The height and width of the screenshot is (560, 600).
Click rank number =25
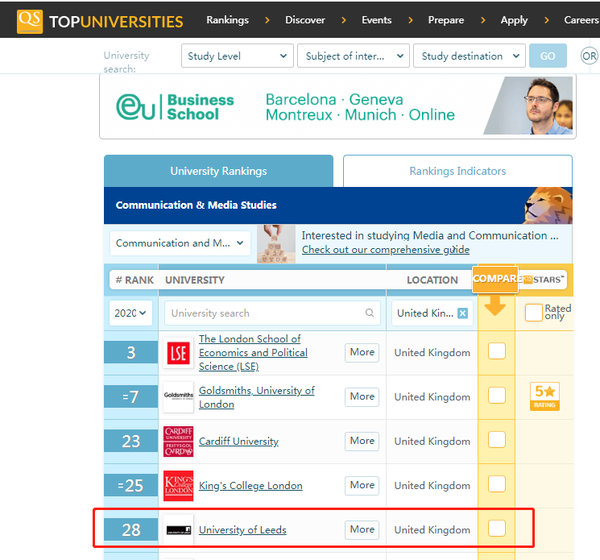pyautogui.click(x=131, y=485)
